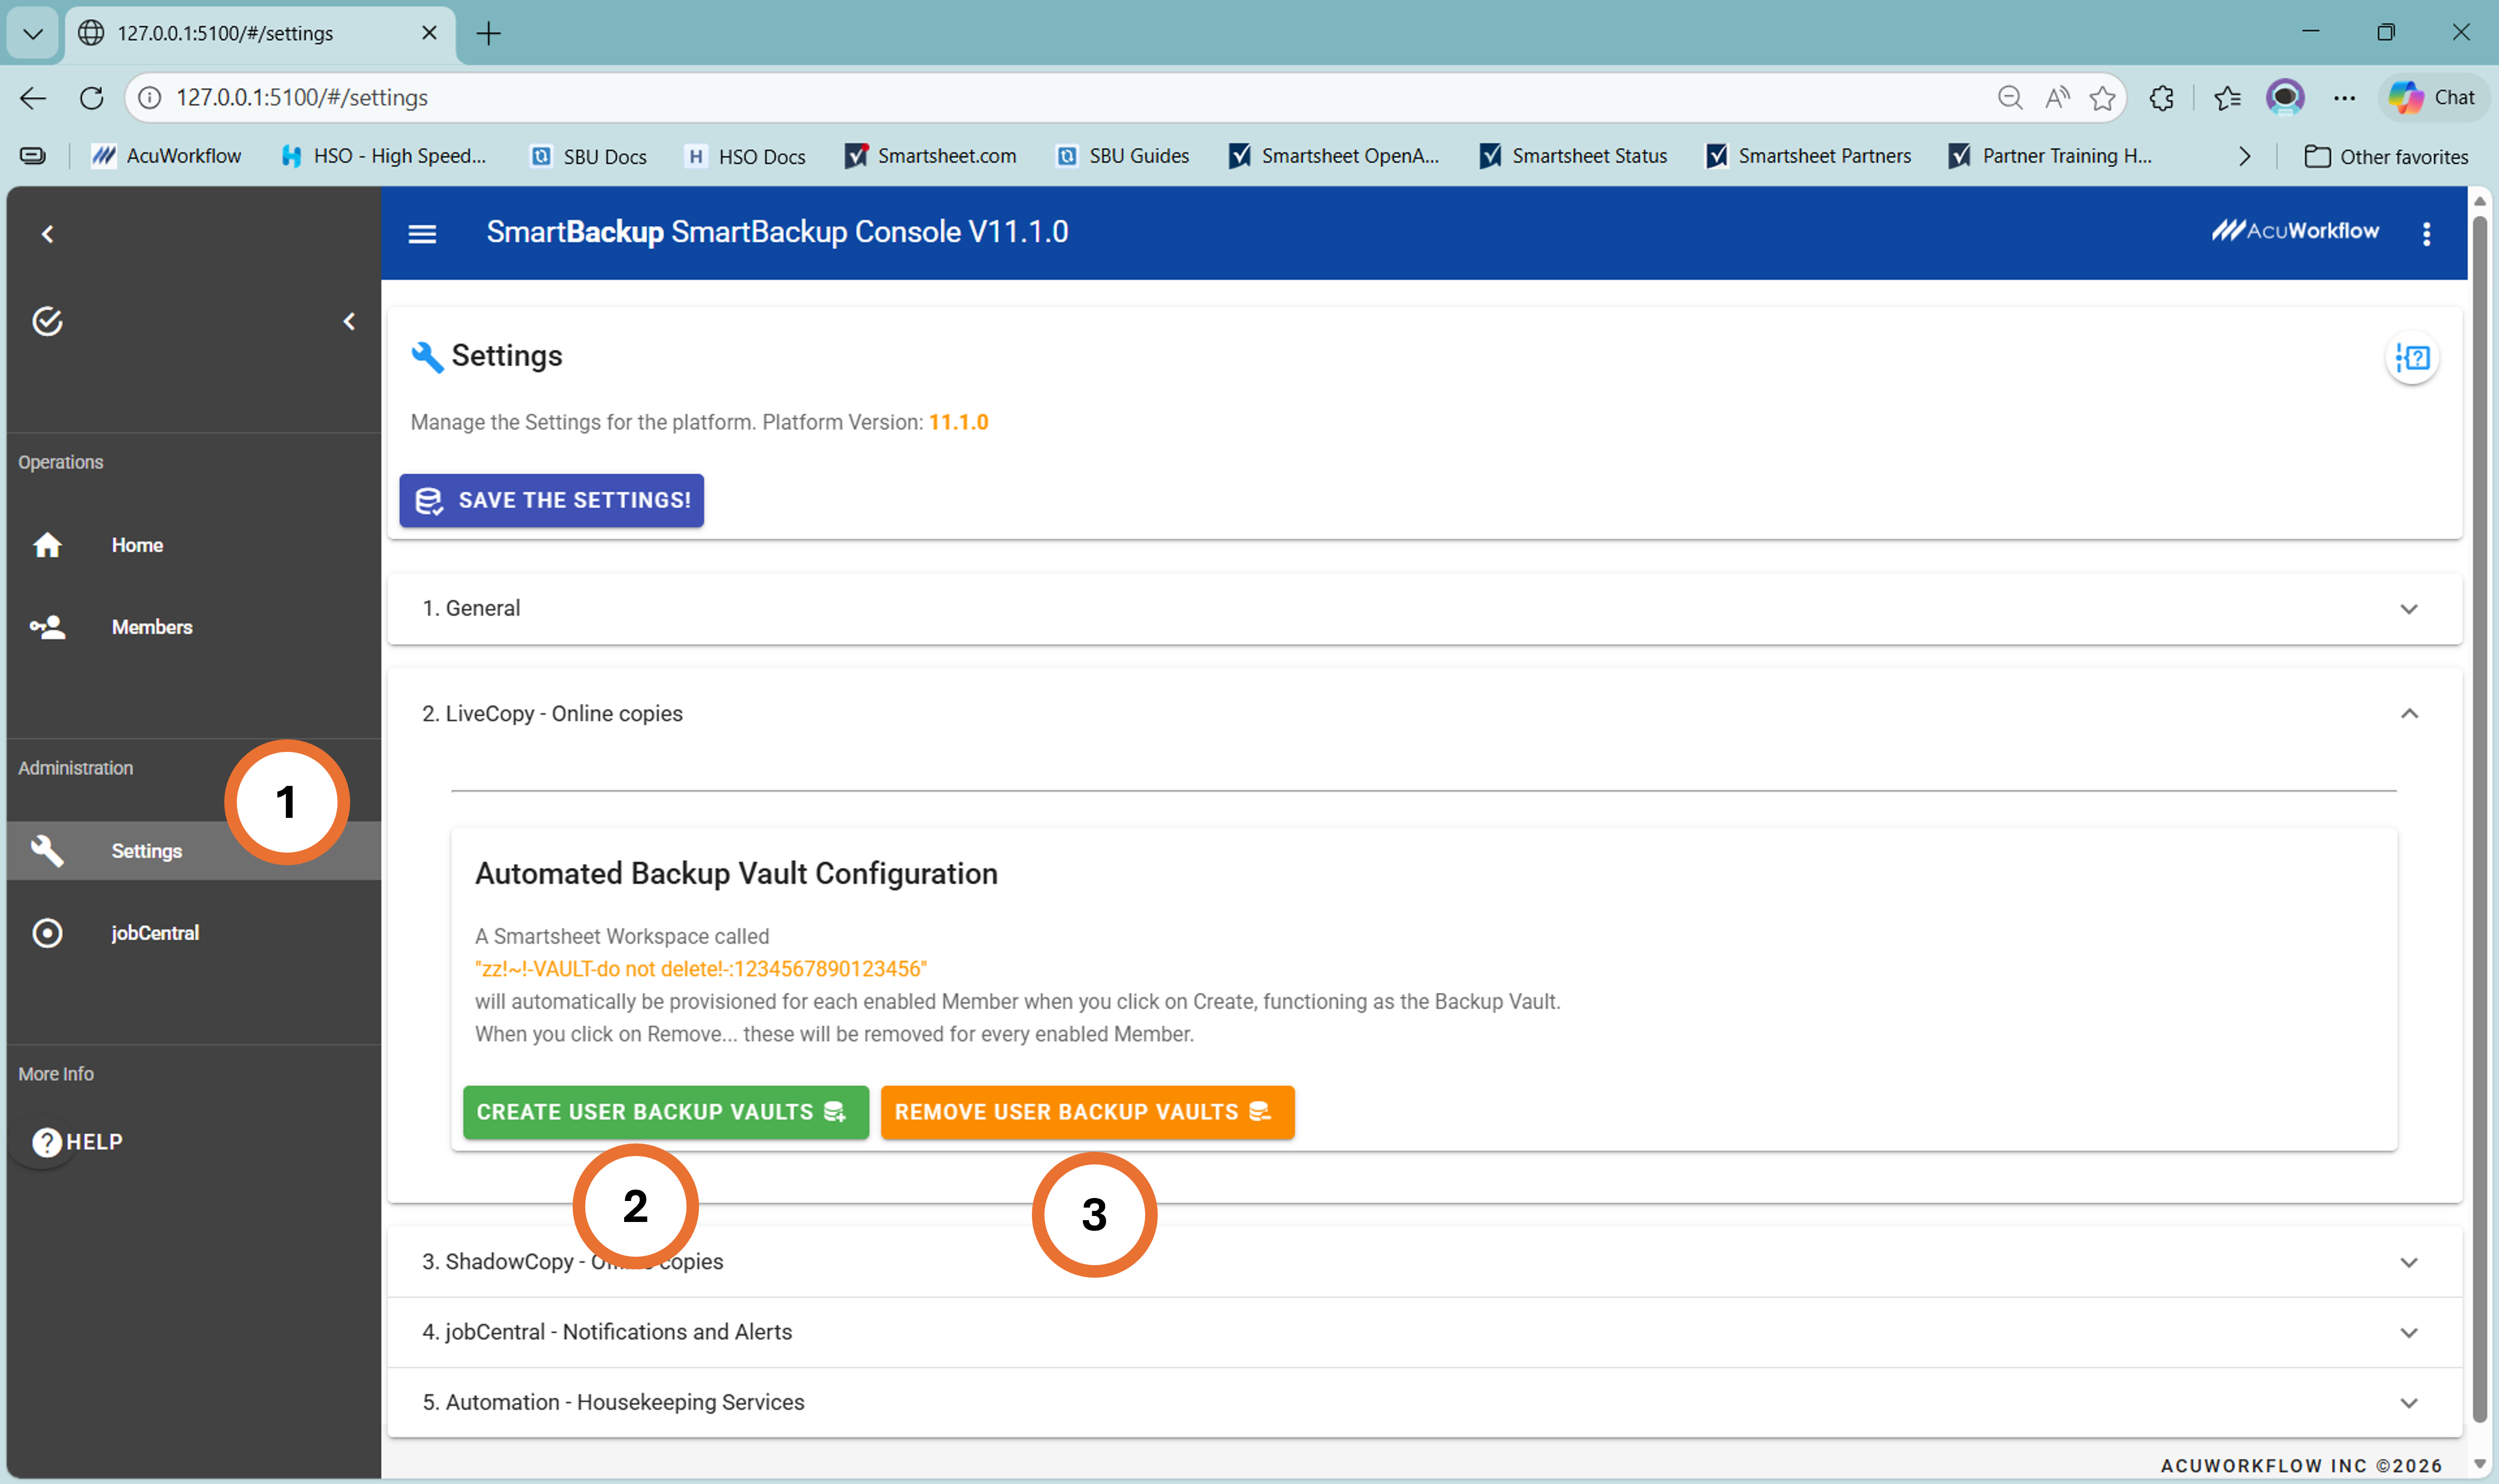
Task: Click the Home icon in sidebar
Action: pyautogui.click(x=47, y=545)
